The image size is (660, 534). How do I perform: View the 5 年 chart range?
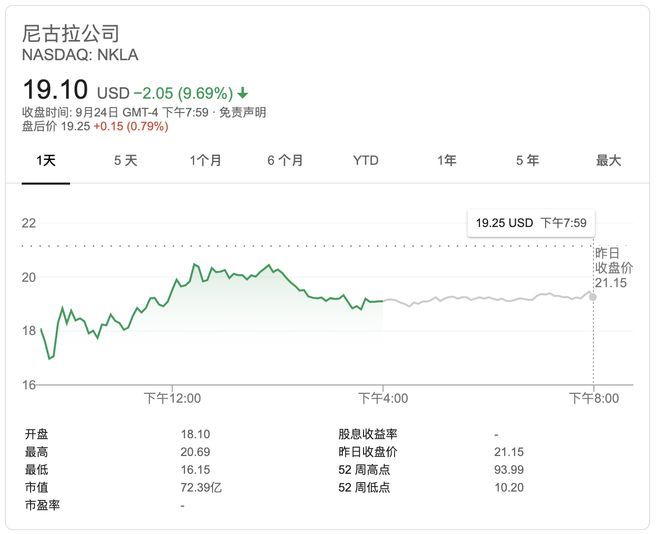(x=527, y=160)
